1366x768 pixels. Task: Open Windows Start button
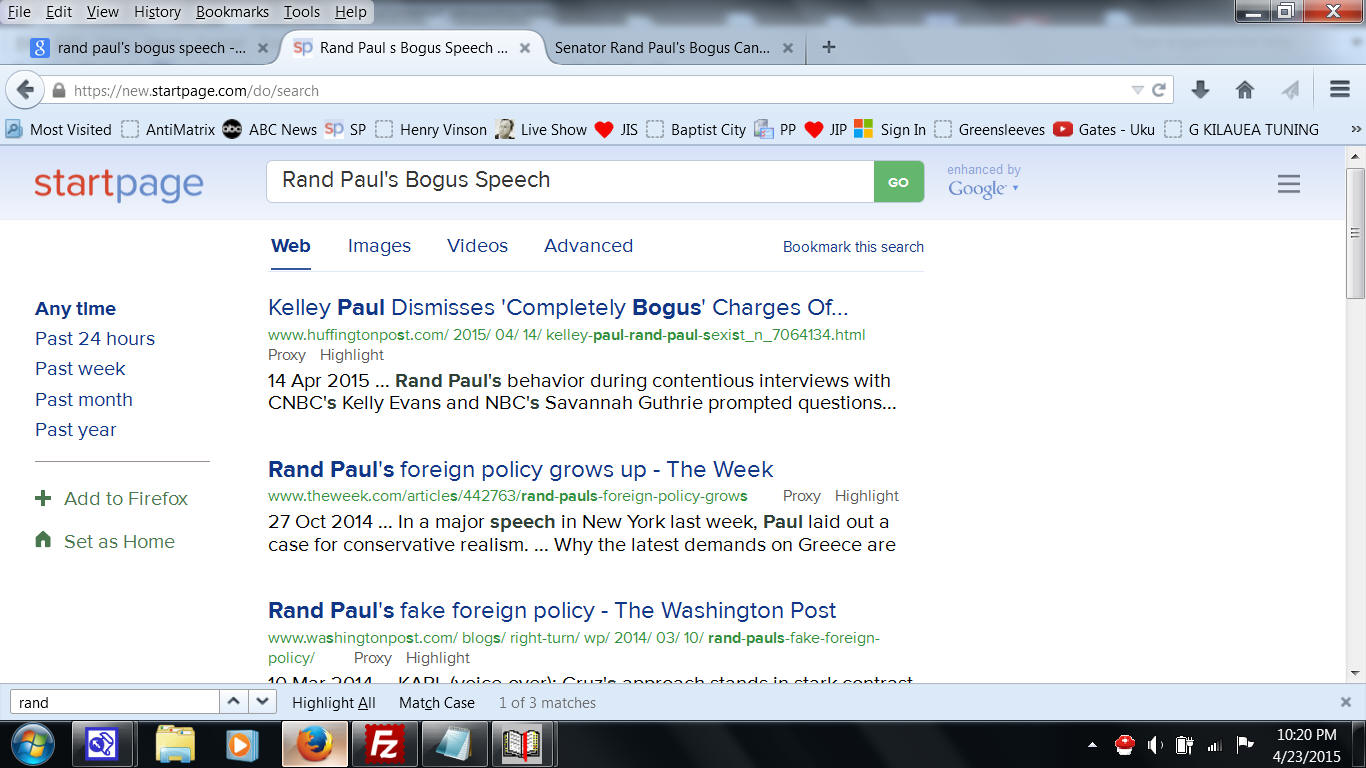click(x=33, y=744)
